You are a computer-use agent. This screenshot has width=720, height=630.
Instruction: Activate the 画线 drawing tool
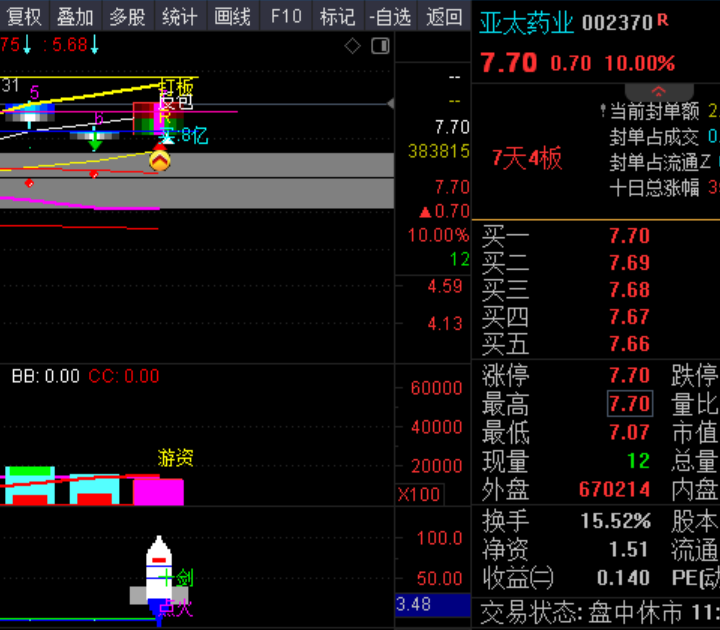(x=233, y=17)
